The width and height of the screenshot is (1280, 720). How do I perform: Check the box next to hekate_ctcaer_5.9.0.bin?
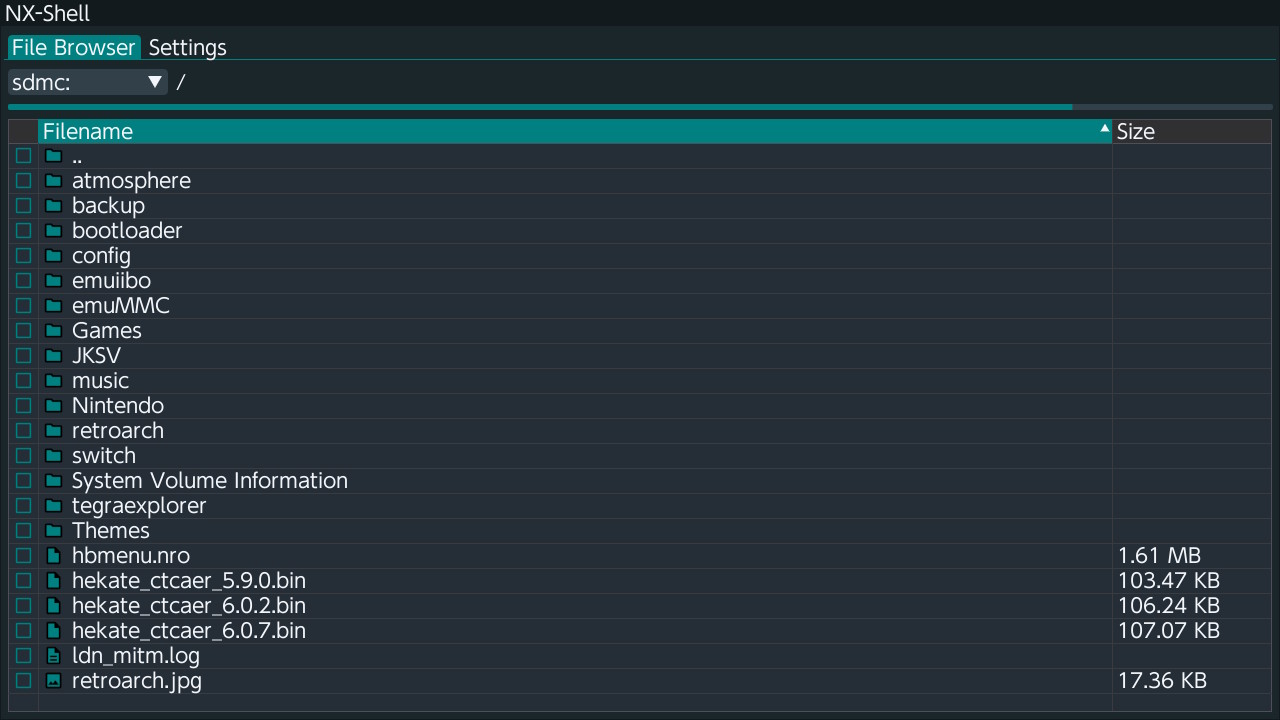pyautogui.click(x=24, y=581)
